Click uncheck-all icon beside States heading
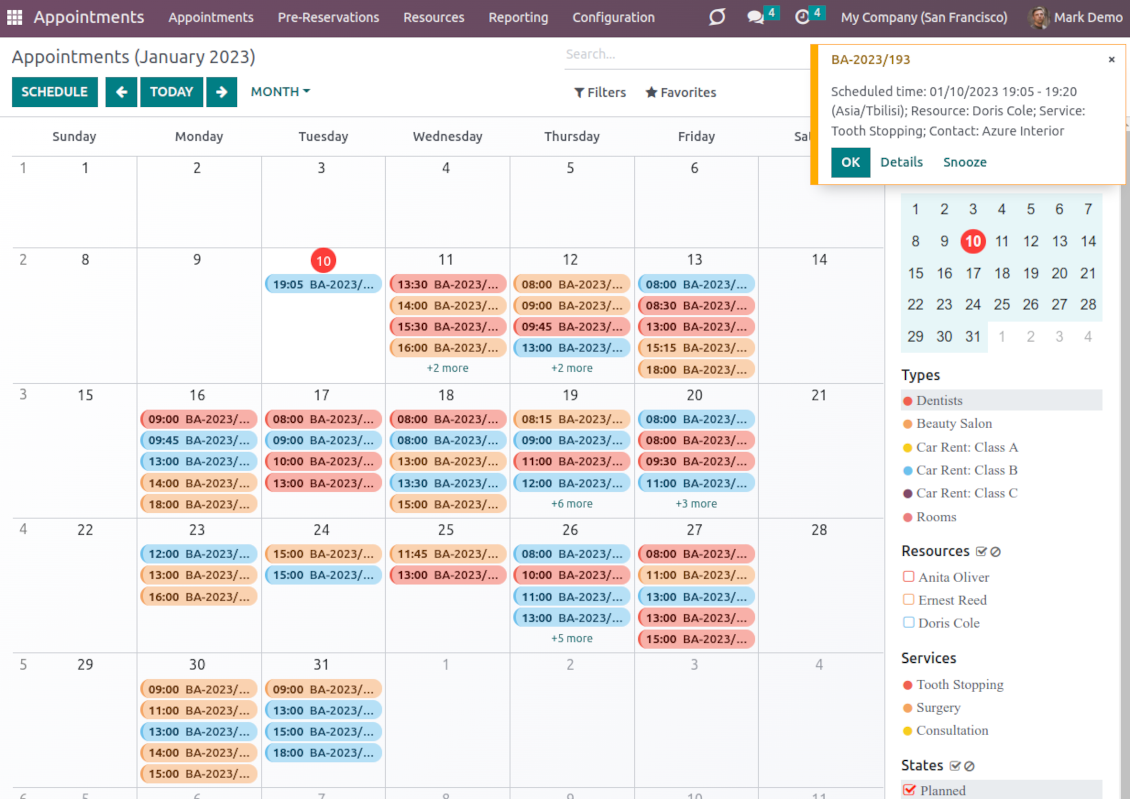 click(x=969, y=766)
